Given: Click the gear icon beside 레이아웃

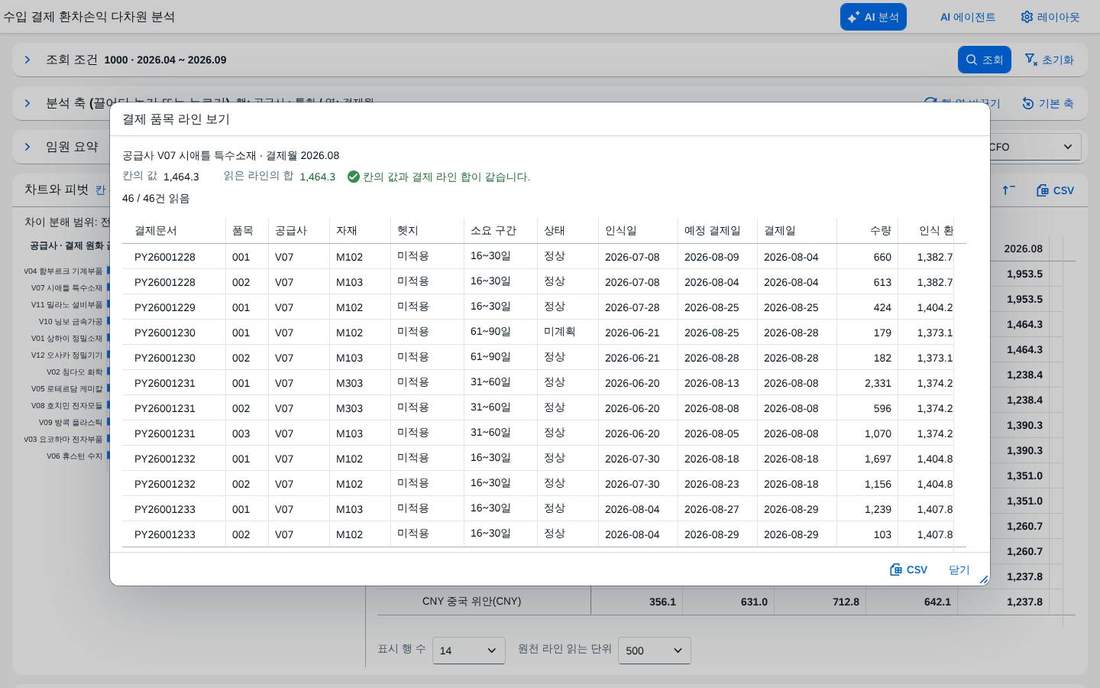Looking at the screenshot, I should [1026, 17].
